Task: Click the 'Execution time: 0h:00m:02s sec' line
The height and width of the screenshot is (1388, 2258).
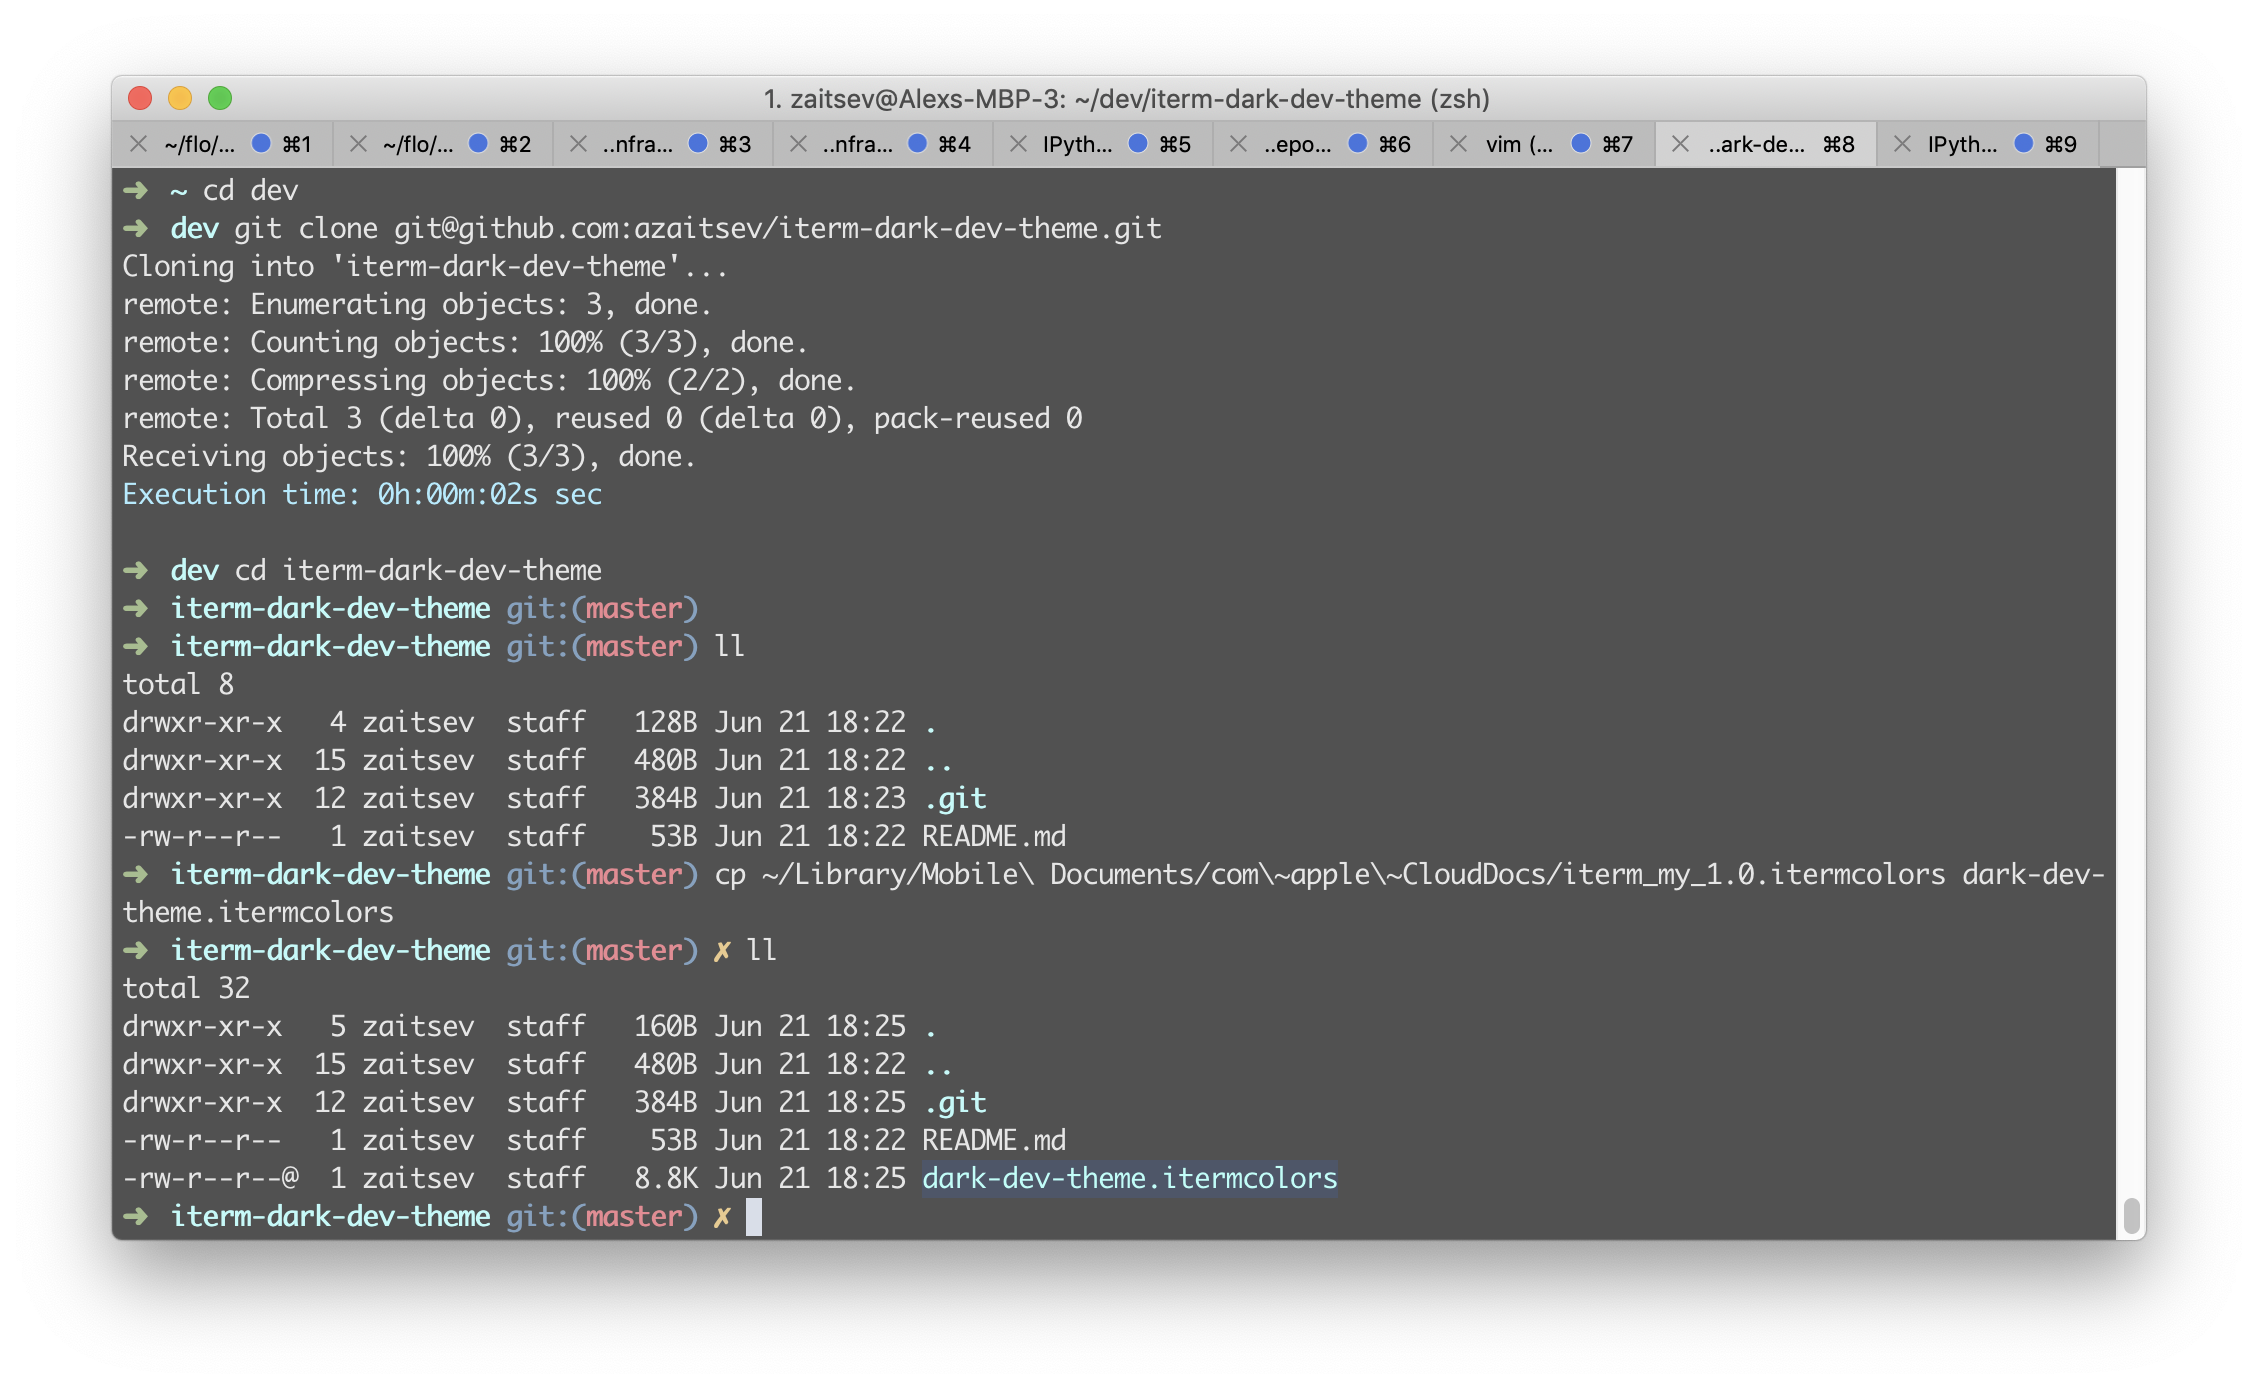Action: tap(362, 494)
